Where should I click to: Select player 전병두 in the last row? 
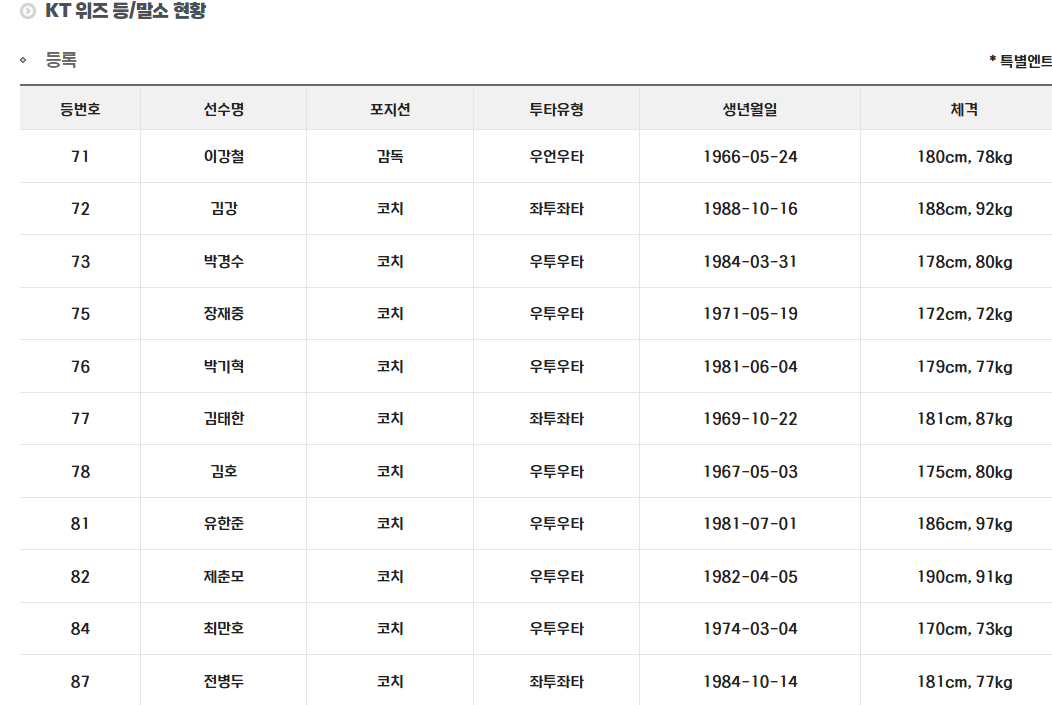tap(223, 682)
